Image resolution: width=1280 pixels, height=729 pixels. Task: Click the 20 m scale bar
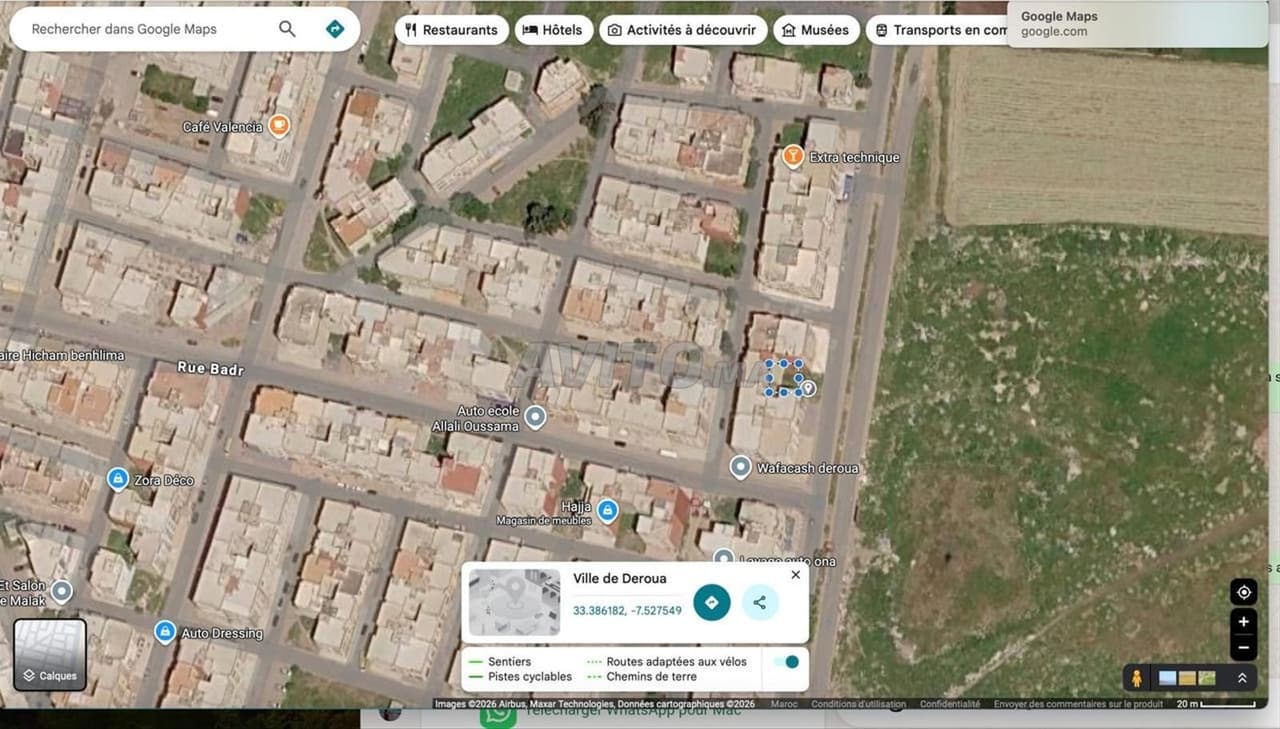tap(1216, 704)
